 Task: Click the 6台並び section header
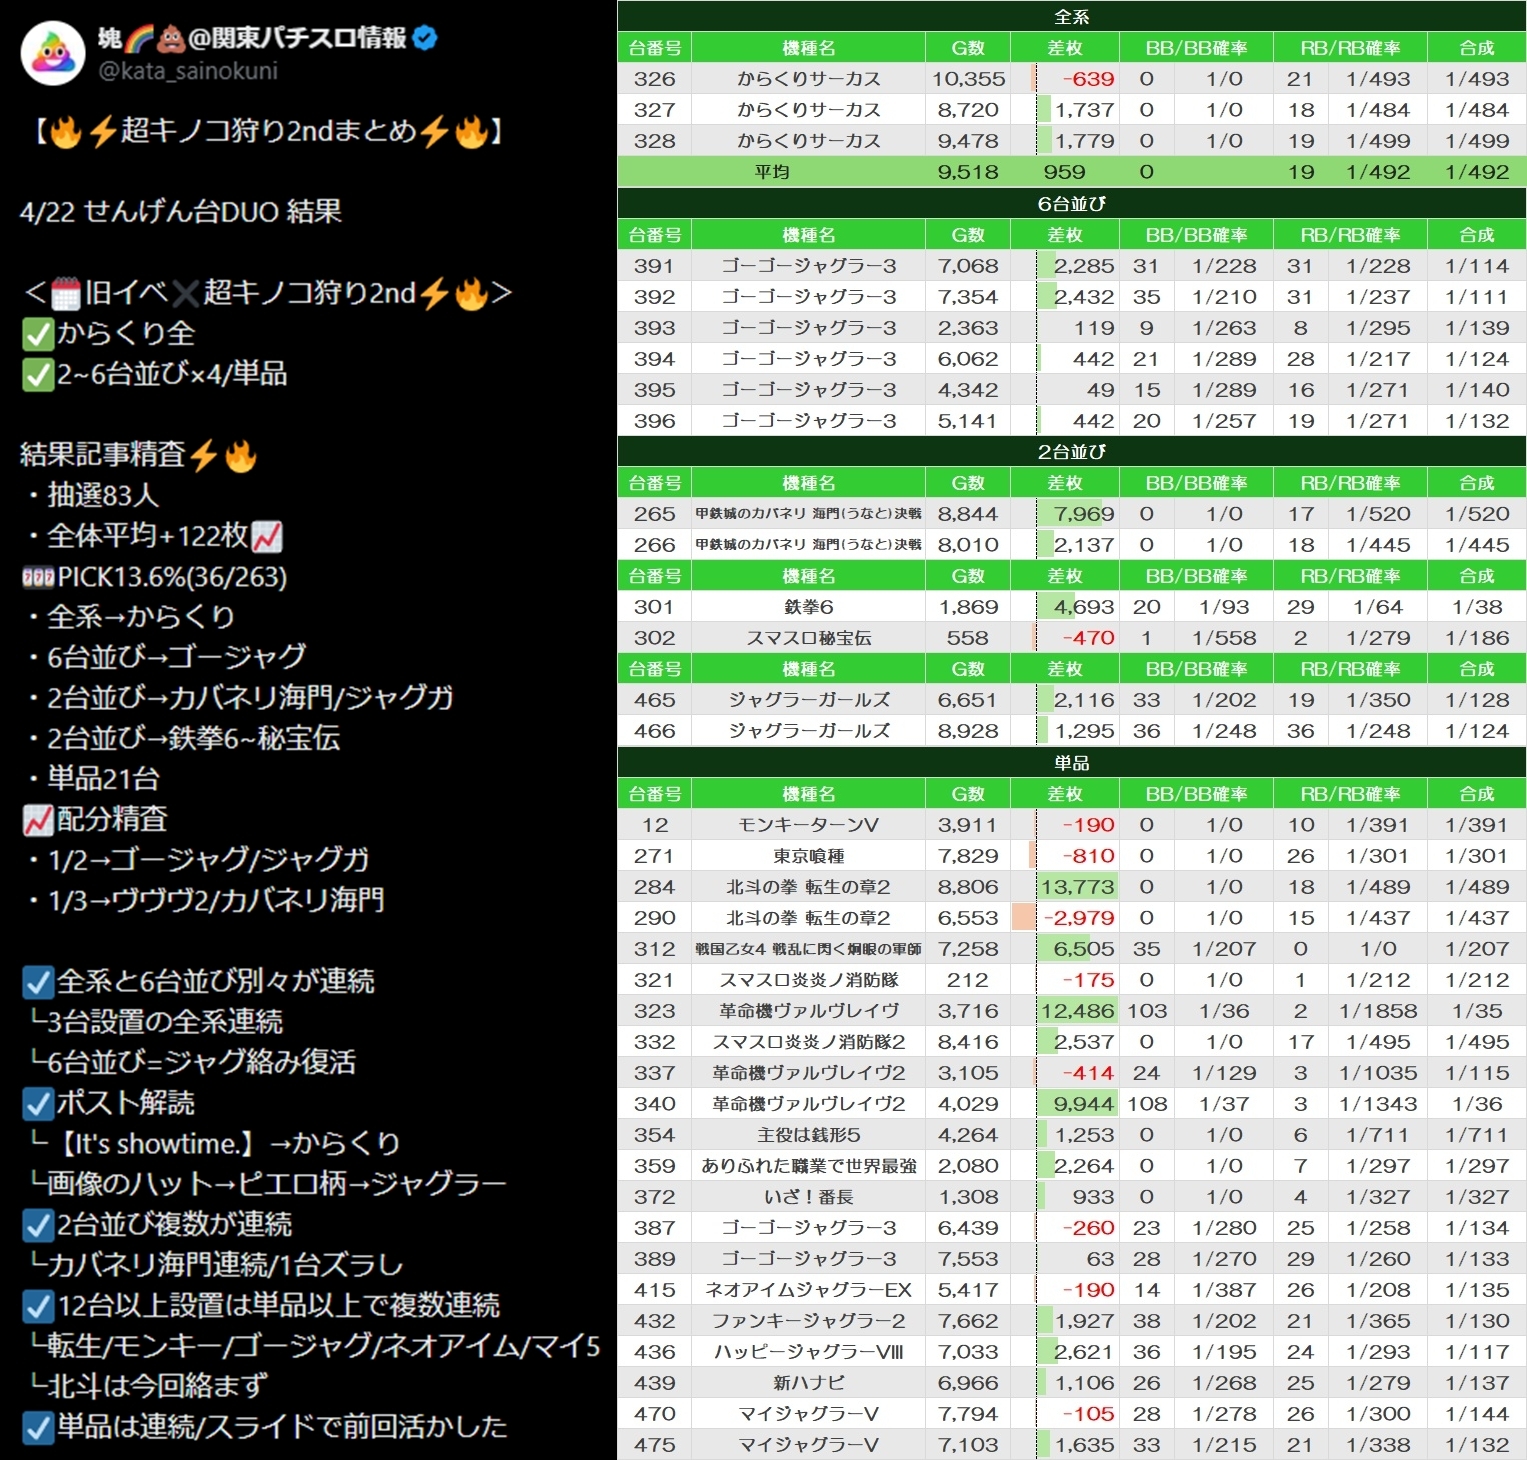pos(1072,204)
